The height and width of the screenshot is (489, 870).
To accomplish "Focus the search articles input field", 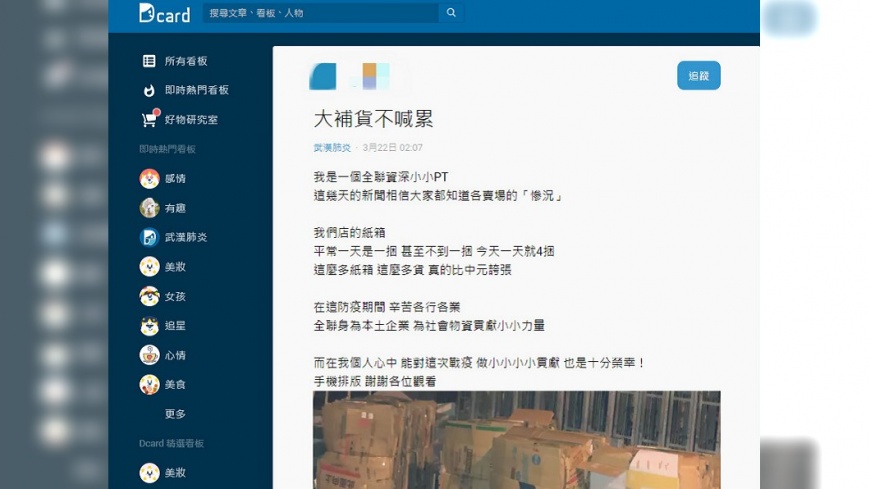I will tap(321, 13).
